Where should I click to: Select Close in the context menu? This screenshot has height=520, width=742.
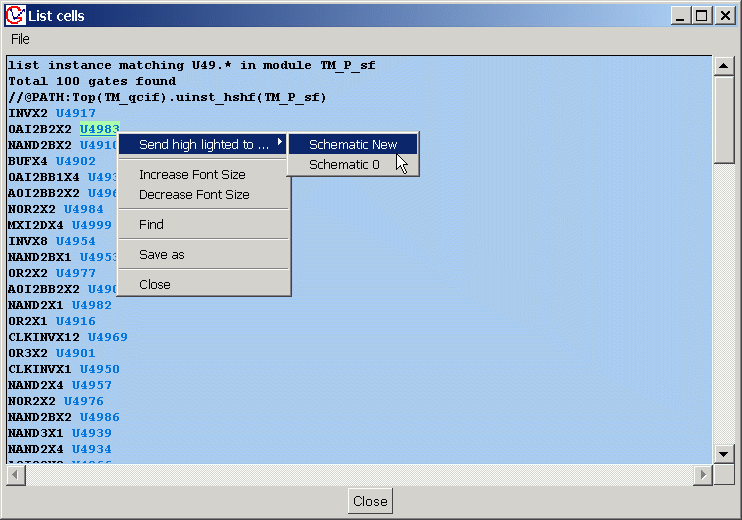(154, 285)
